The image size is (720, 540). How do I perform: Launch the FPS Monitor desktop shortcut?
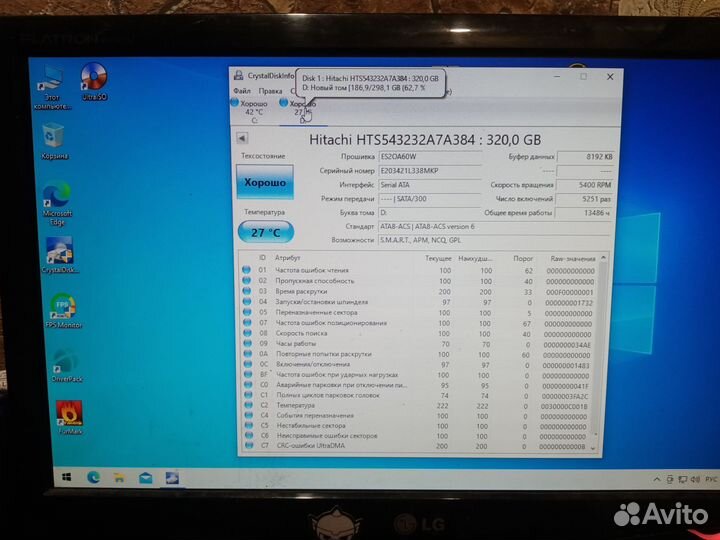point(64,307)
